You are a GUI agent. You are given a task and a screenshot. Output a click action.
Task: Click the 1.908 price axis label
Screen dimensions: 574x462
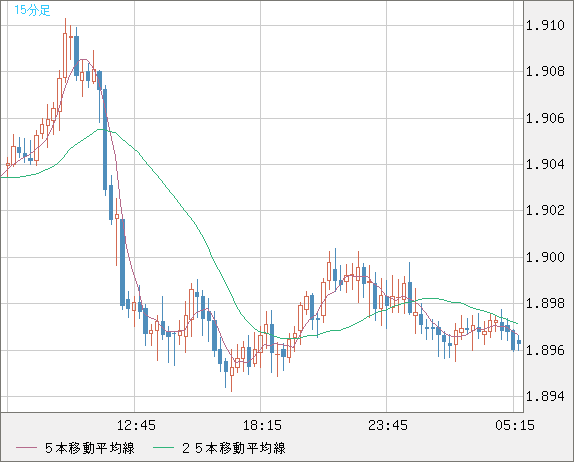click(545, 71)
